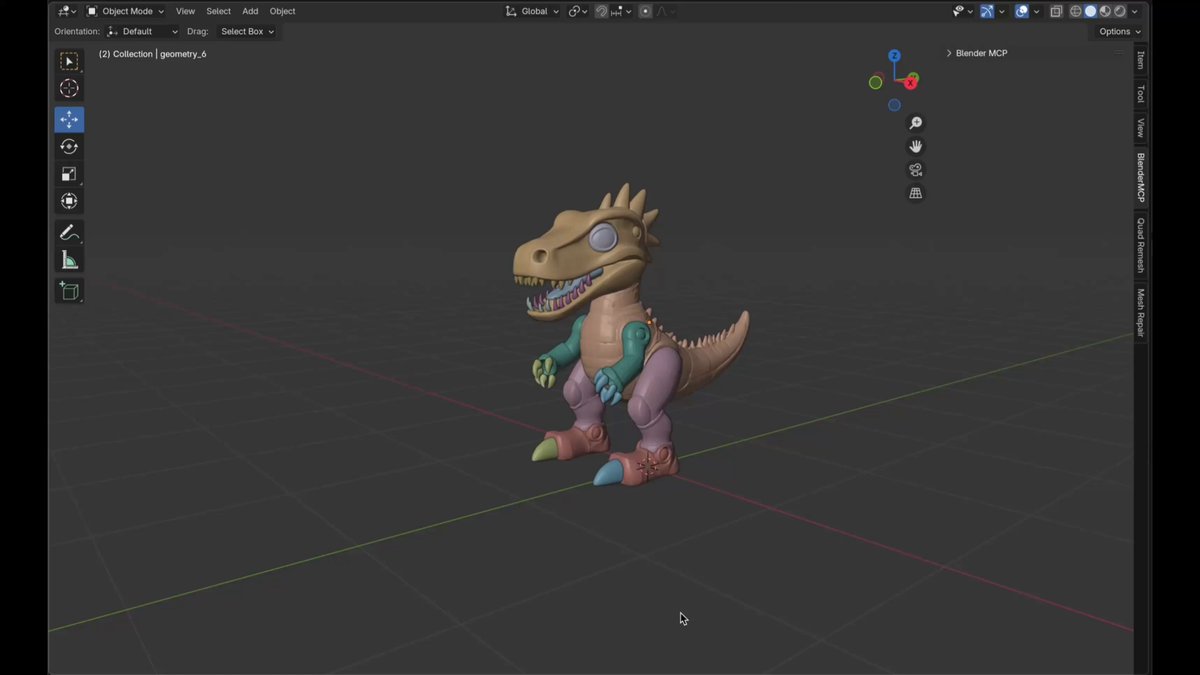The width and height of the screenshot is (1200, 675).
Task: Toggle viewport gizmos display
Action: coord(987,11)
